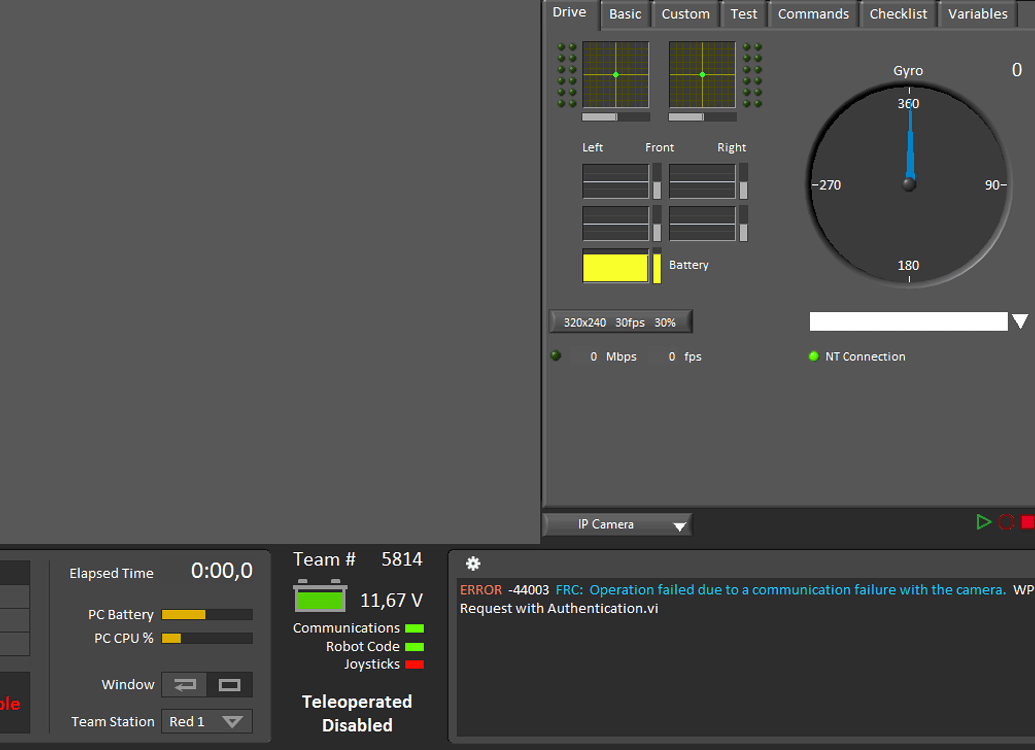
Task: Switch to the Variables tab
Action: [x=978, y=14]
